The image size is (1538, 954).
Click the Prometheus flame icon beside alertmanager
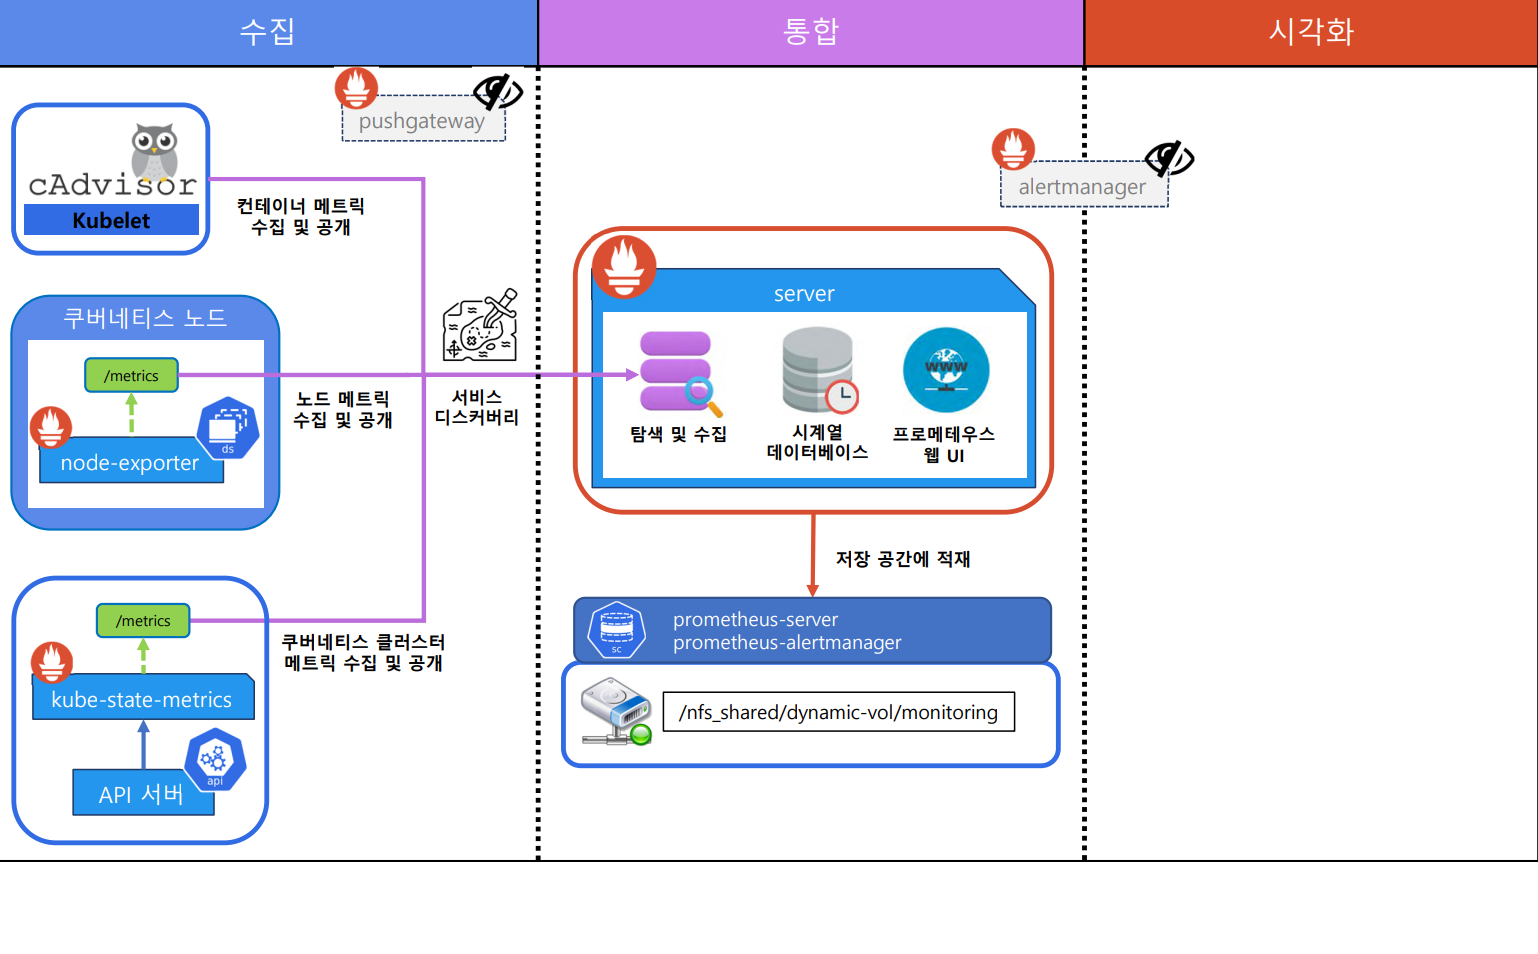tap(1013, 149)
